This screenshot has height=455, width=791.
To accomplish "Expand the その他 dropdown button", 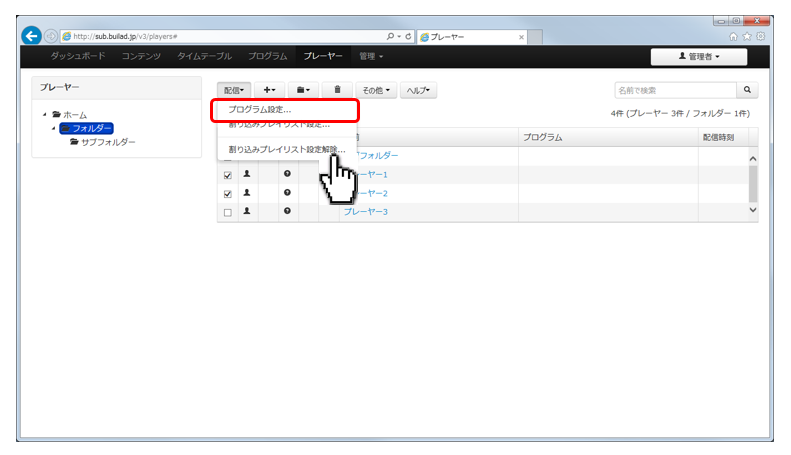I will coord(376,90).
